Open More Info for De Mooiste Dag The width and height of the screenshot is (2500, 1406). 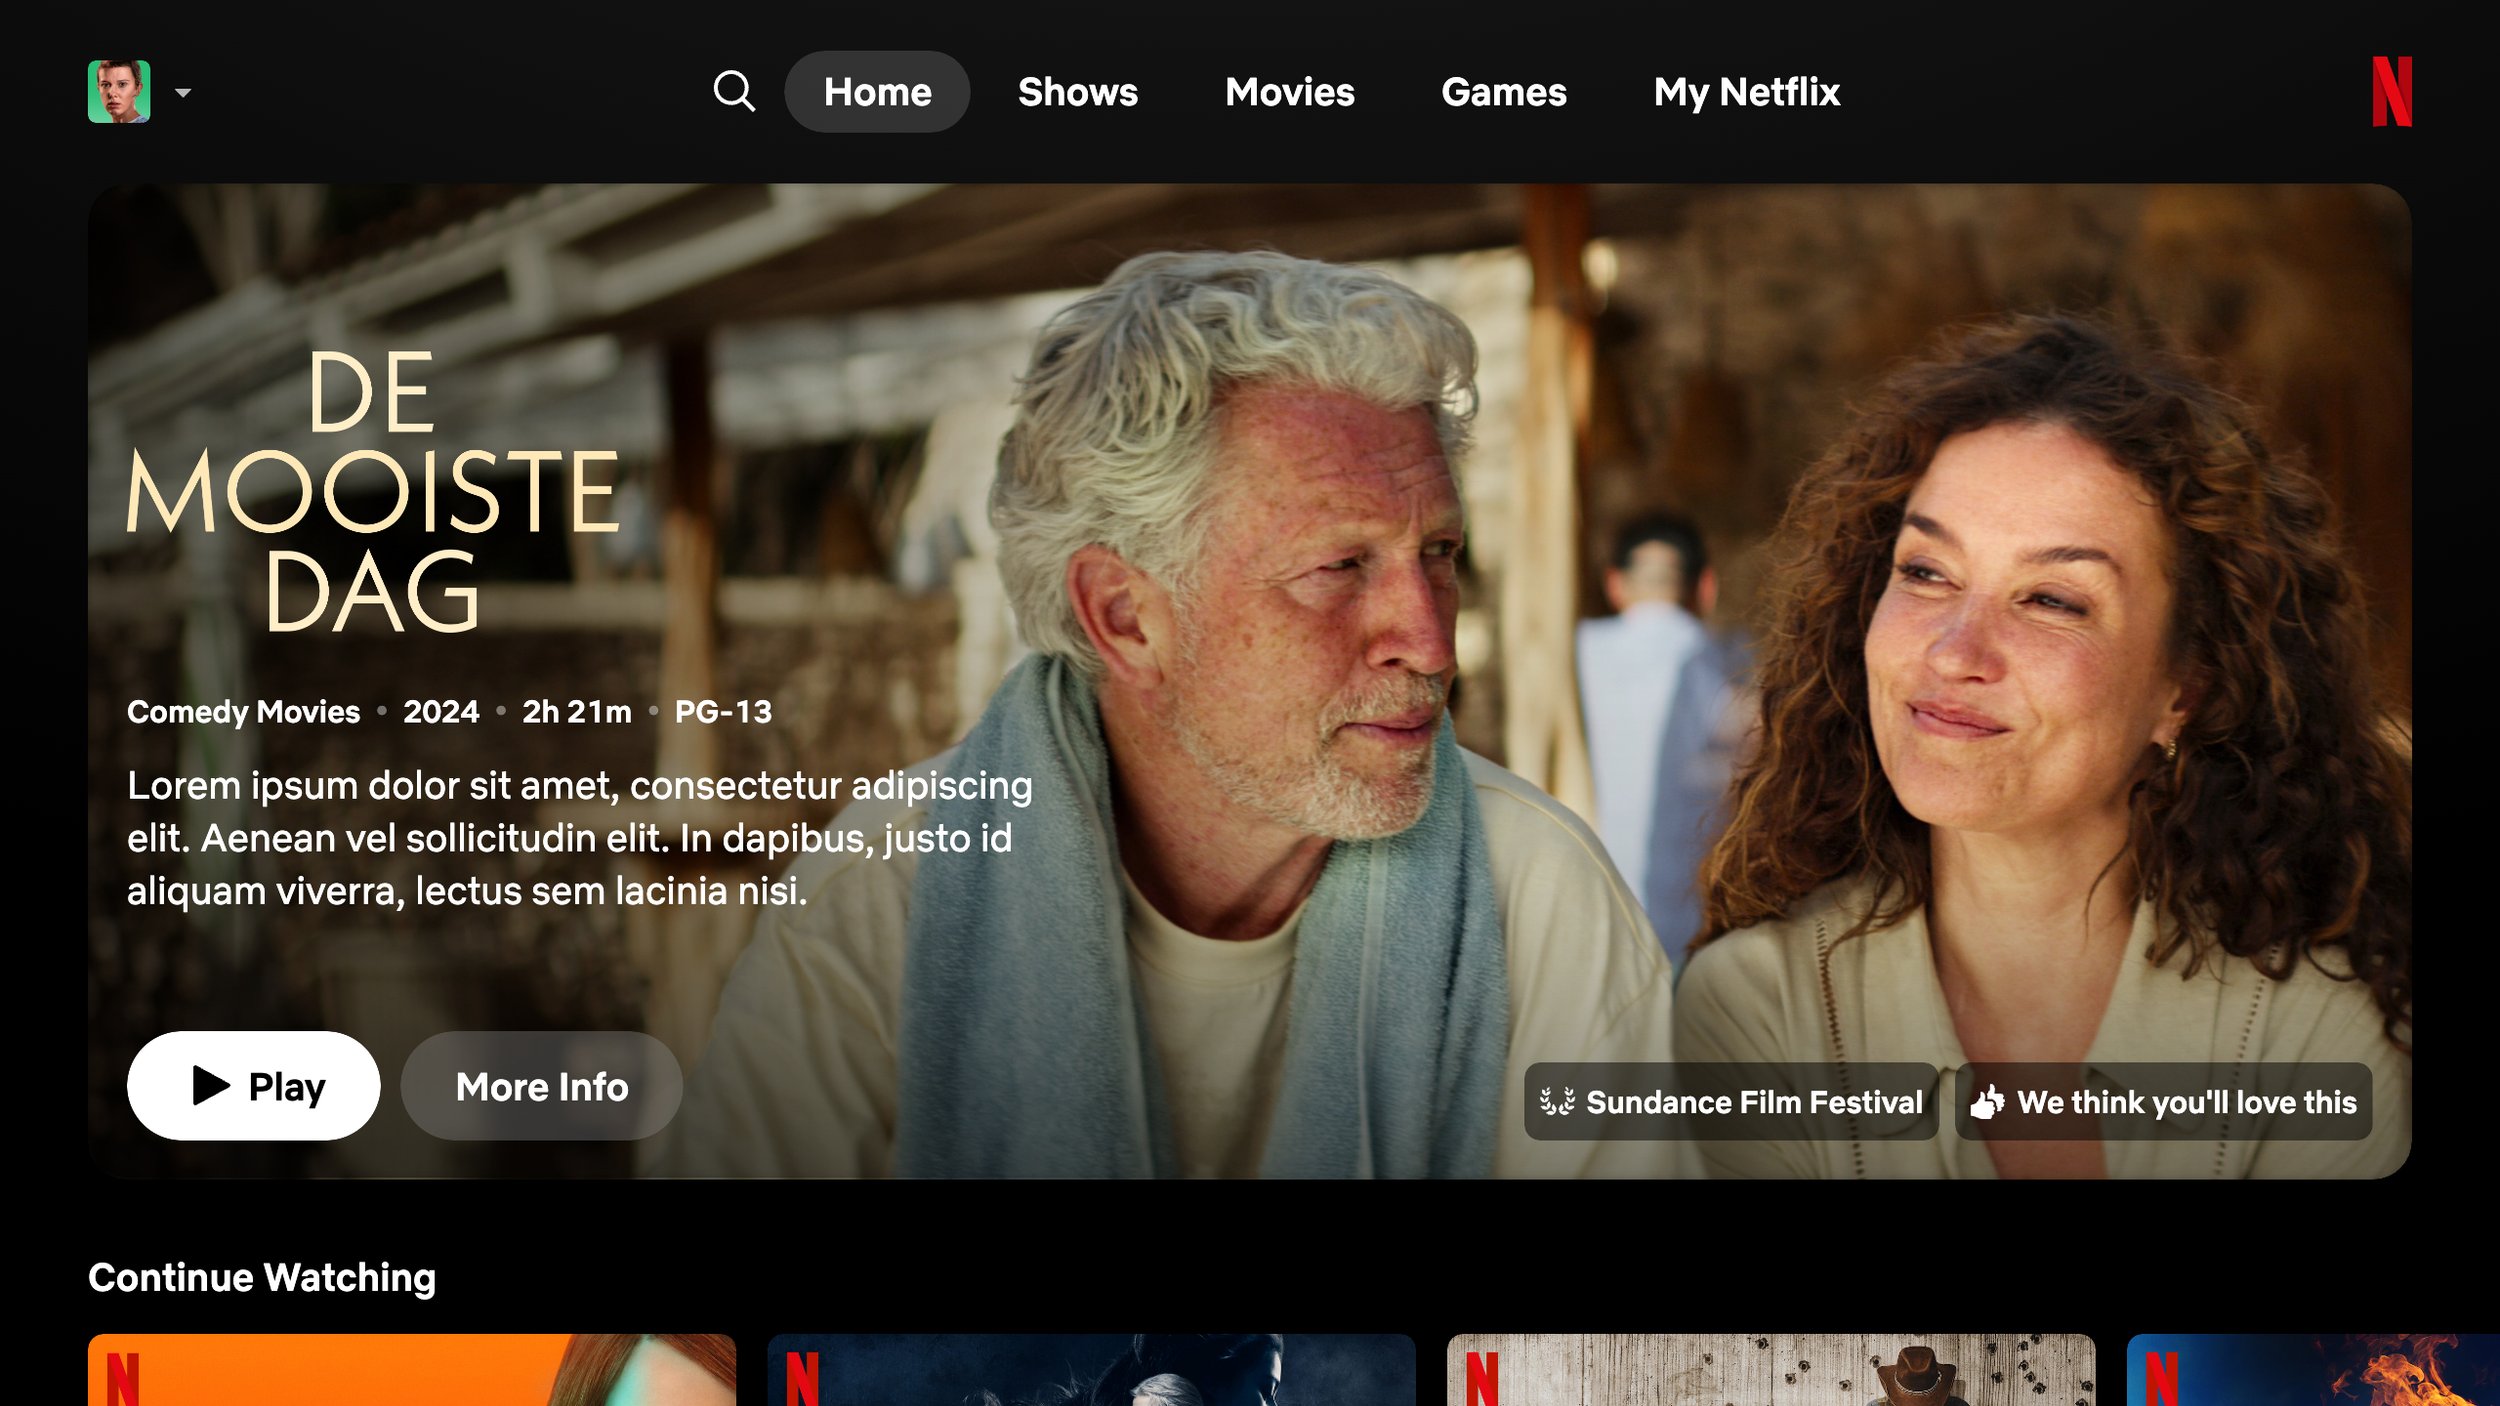pyautogui.click(x=541, y=1086)
